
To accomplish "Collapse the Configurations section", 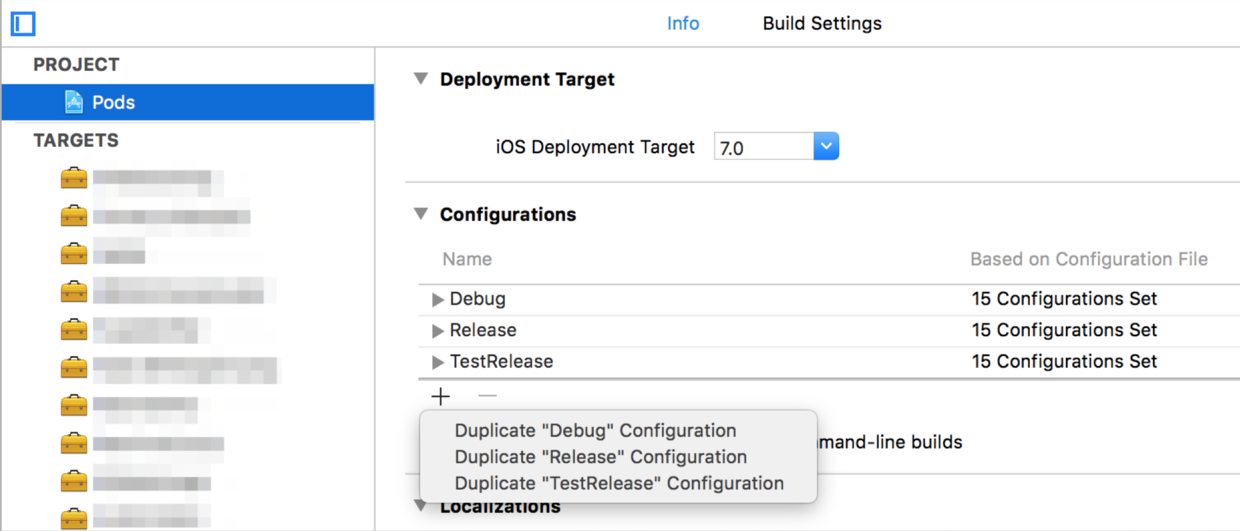I will click(421, 214).
